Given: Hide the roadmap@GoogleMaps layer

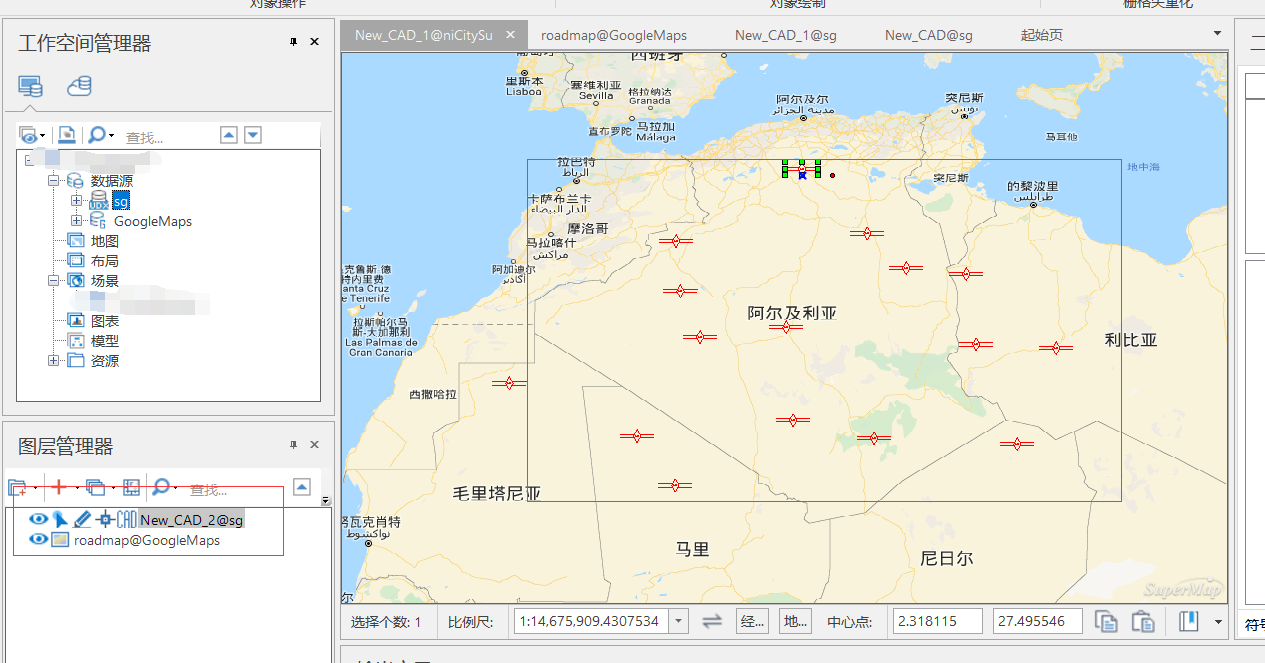Looking at the screenshot, I should pyautogui.click(x=39, y=540).
